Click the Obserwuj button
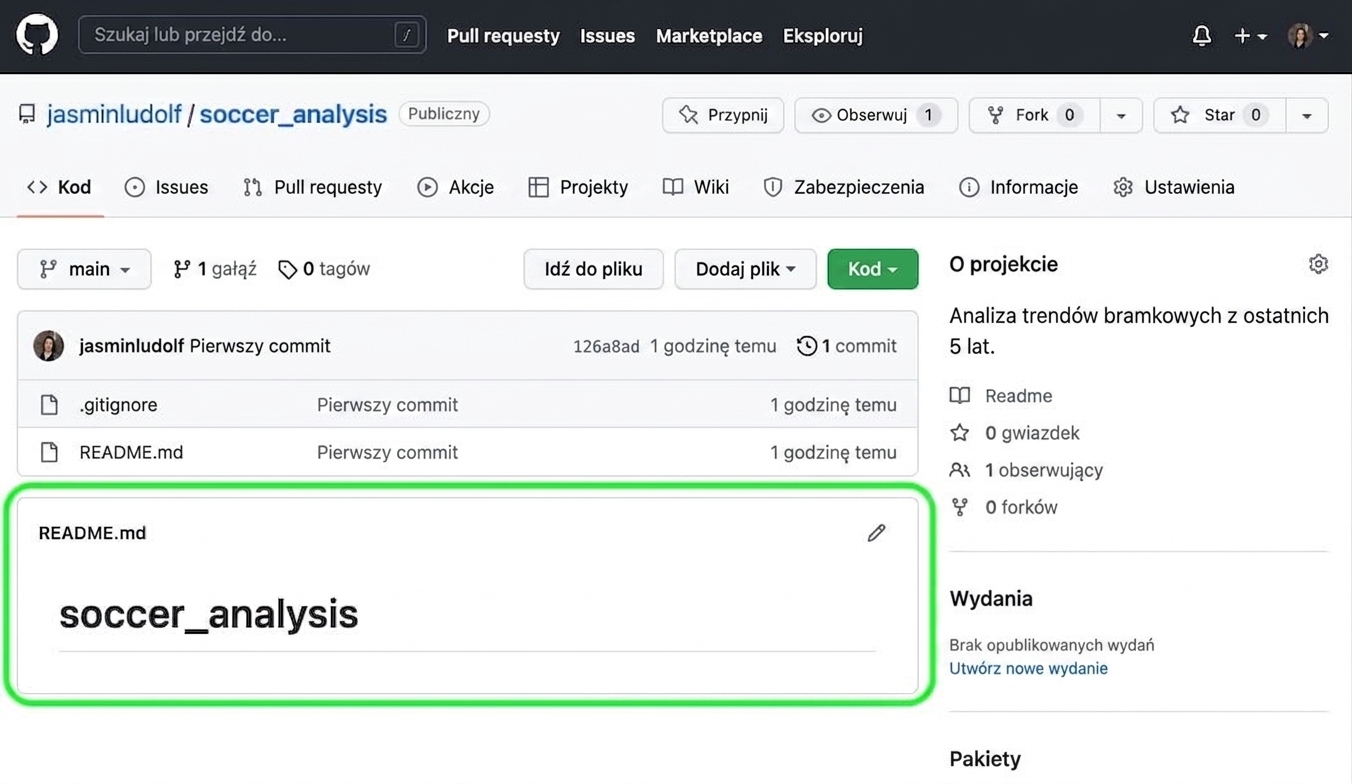The width and height of the screenshot is (1352, 784). coord(876,115)
